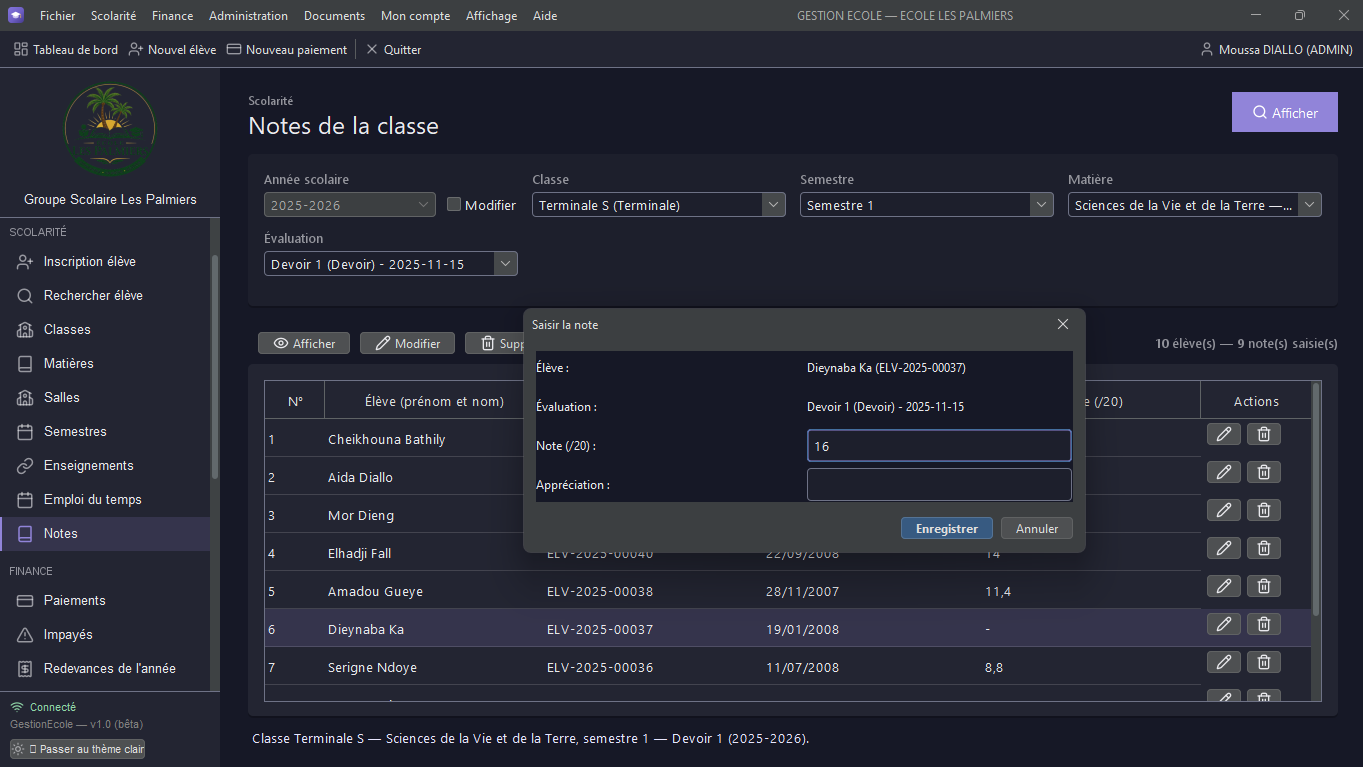Click Quitter in the toolbar
Image resolution: width=1363 pixels, height=767 pixels.
pyautogui.click(x=393, y=49)
